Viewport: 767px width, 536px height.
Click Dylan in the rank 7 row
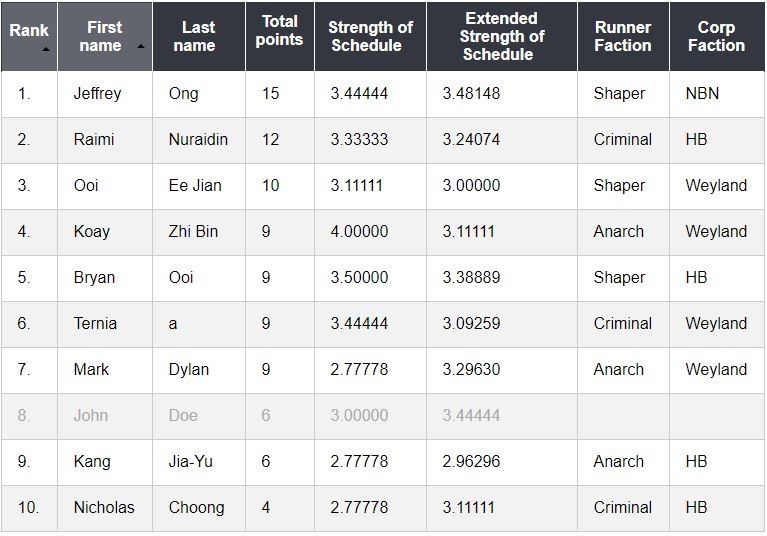pos(189,370)
